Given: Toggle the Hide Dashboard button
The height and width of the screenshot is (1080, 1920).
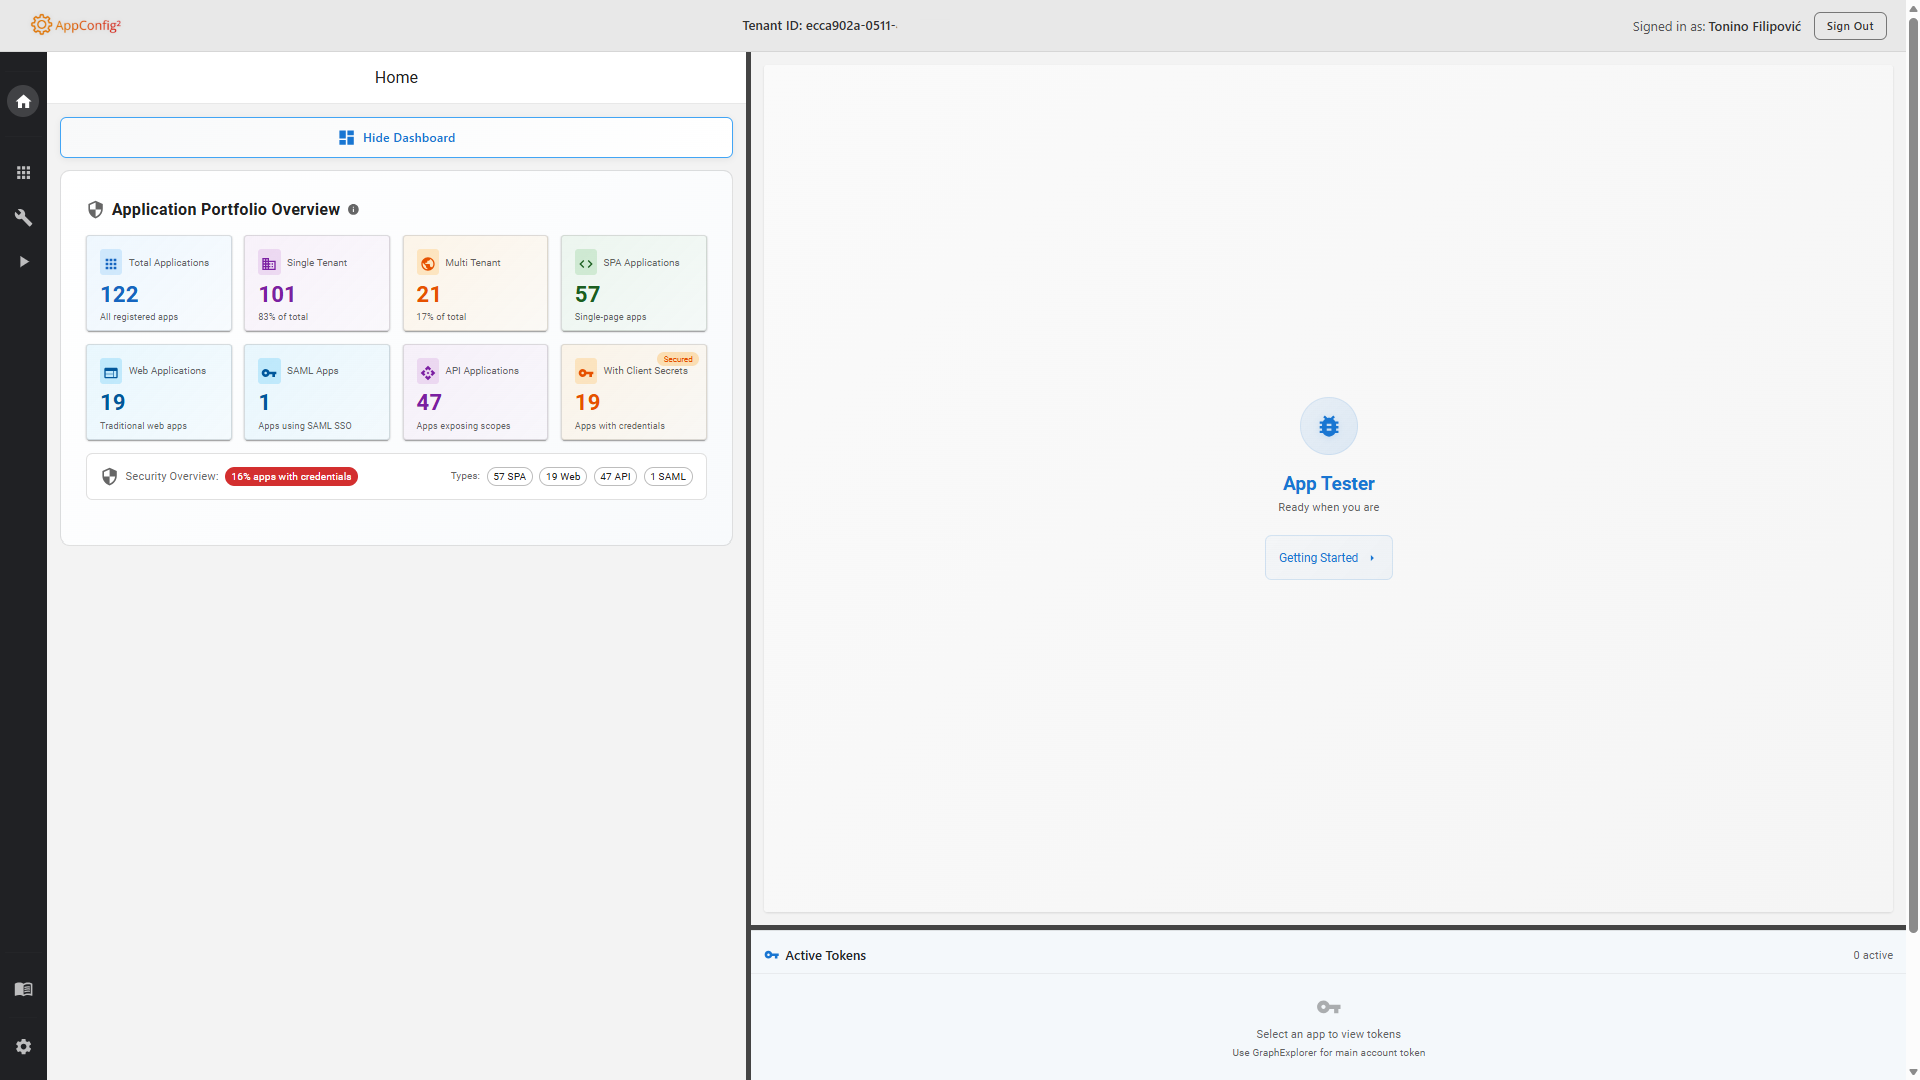Looking at the screenshot, I should pos(396,138).
